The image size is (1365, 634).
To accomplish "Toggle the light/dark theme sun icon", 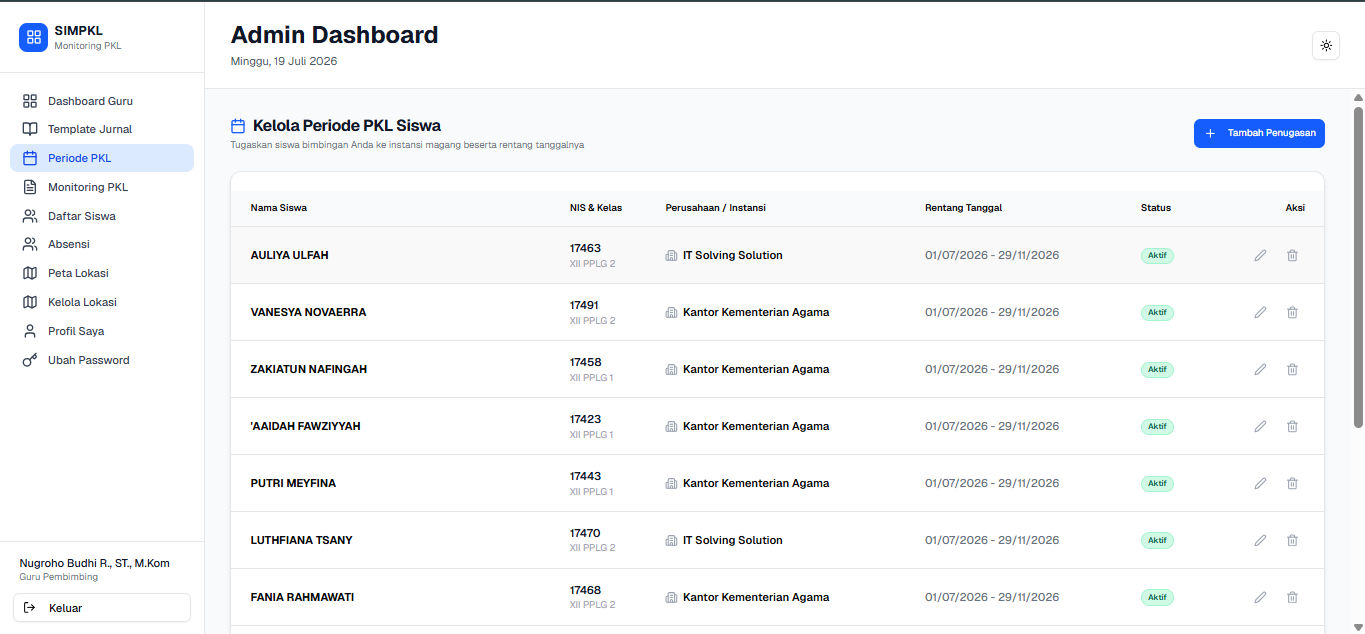I will point(1326,46).
